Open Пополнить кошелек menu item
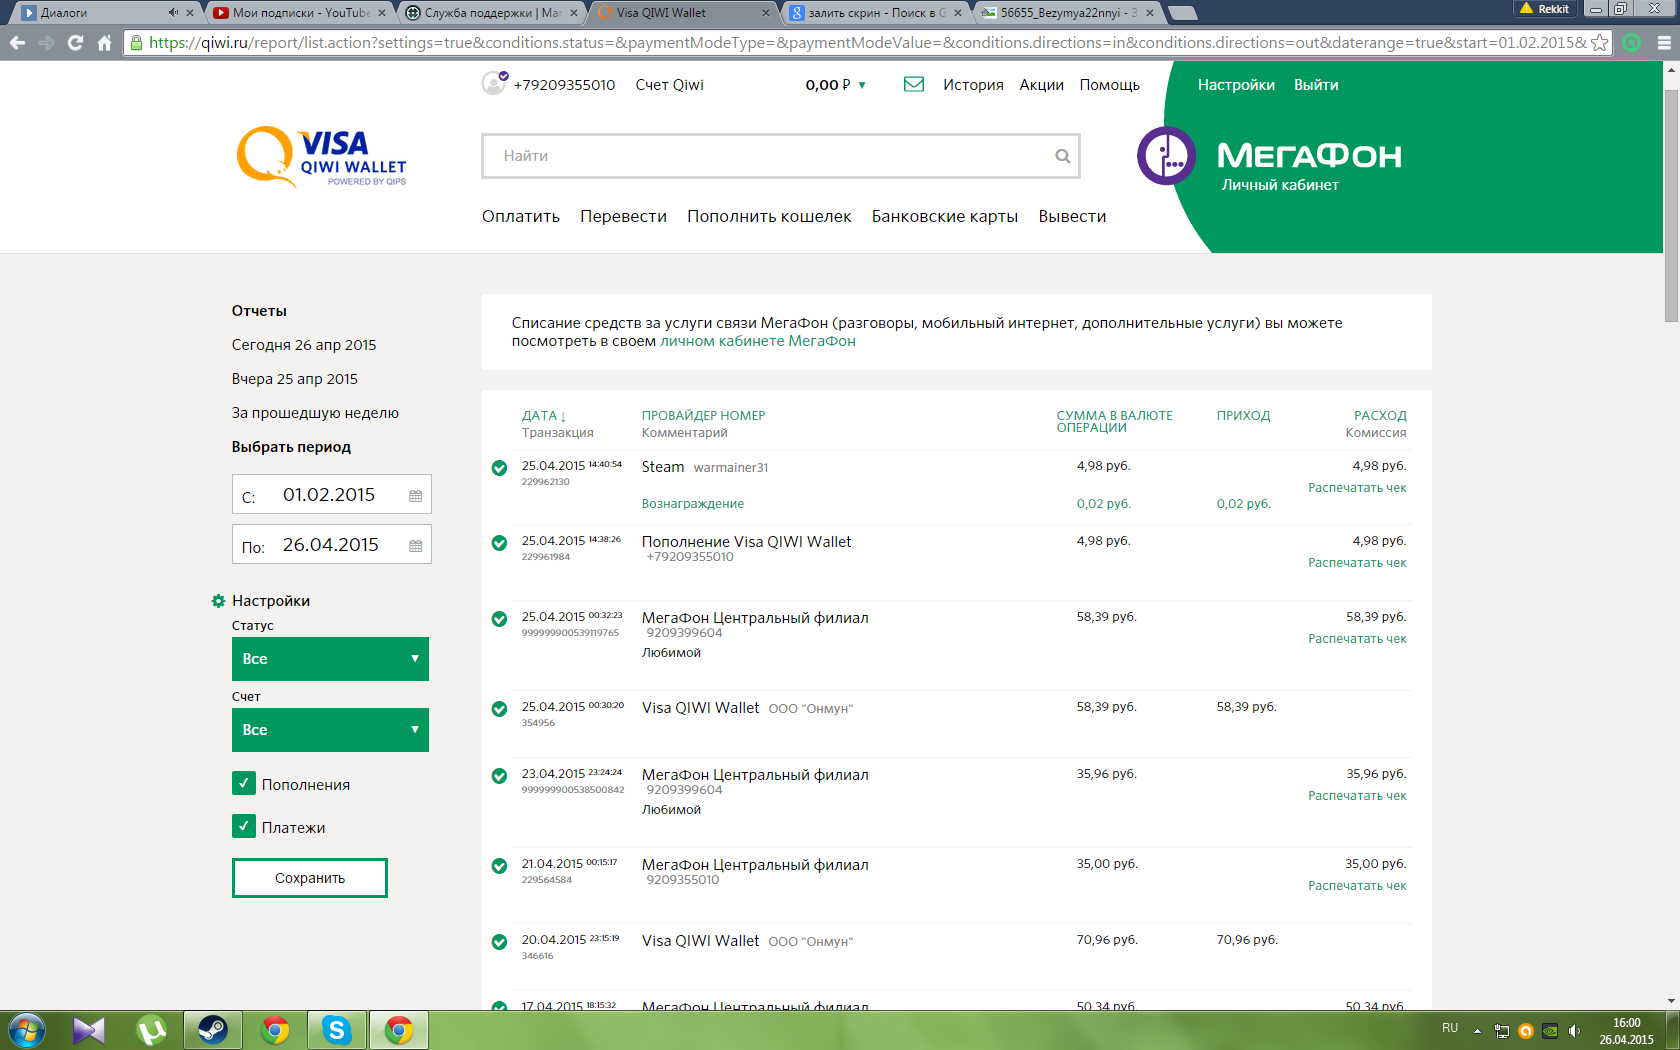The width and height of the screenshot is (1680, 1050). (x=769, y=217)
